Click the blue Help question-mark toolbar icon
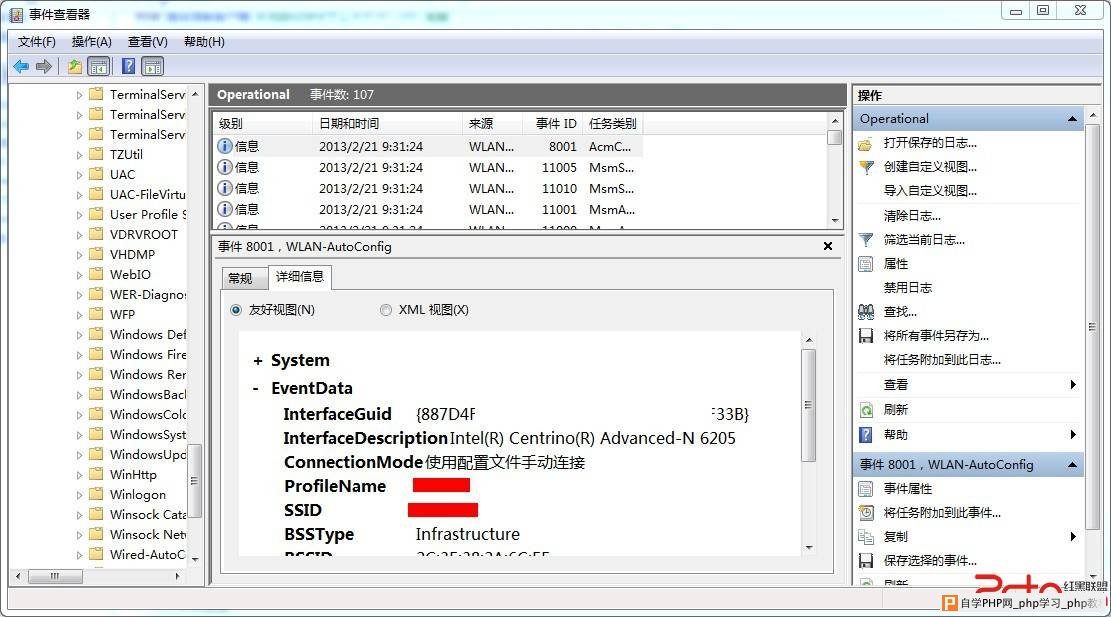 pos(128,66)
